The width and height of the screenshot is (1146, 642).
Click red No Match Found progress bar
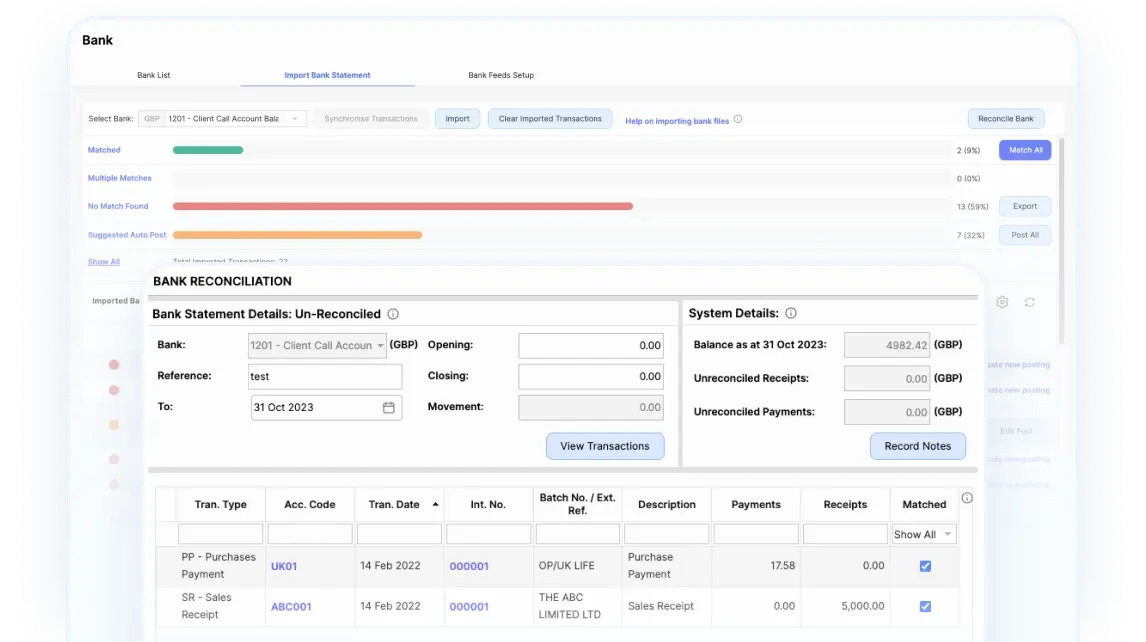click(403, 206)
